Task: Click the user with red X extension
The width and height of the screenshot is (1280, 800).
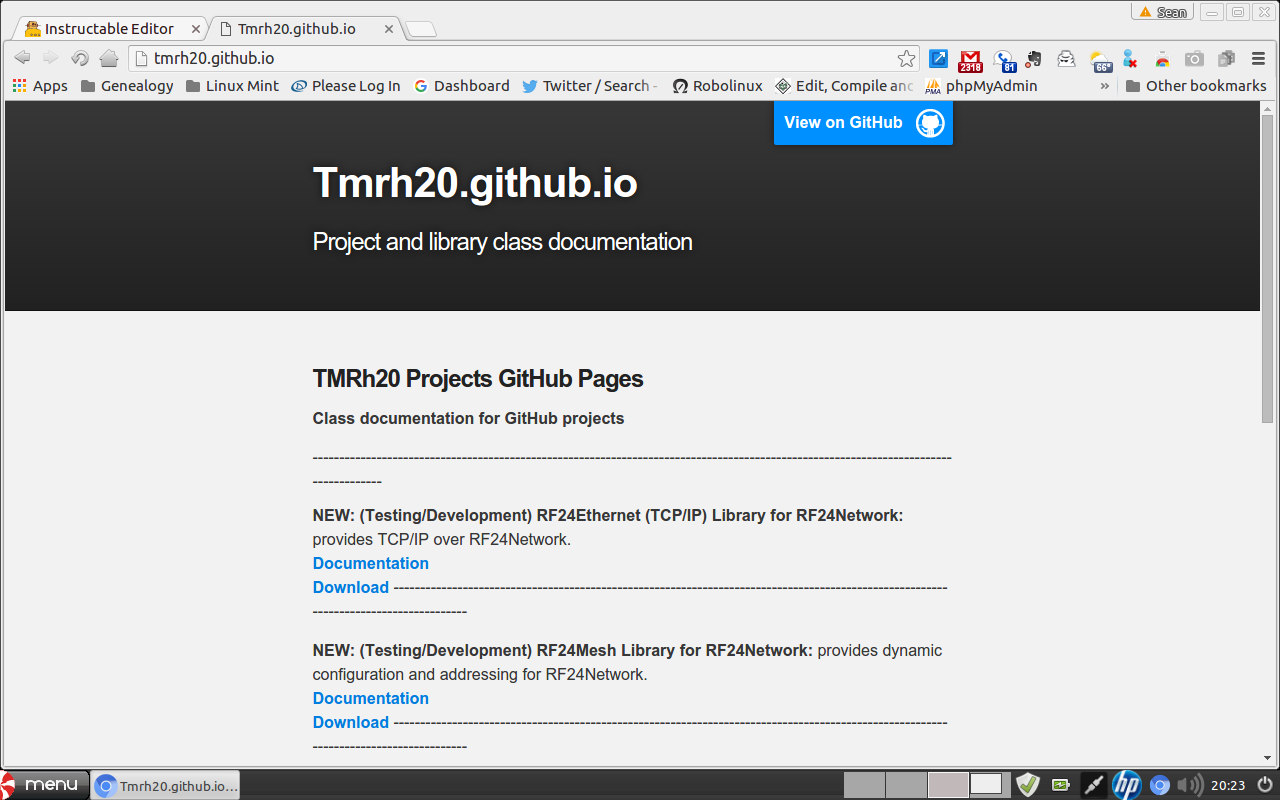Action: (x=1130, y=58)
